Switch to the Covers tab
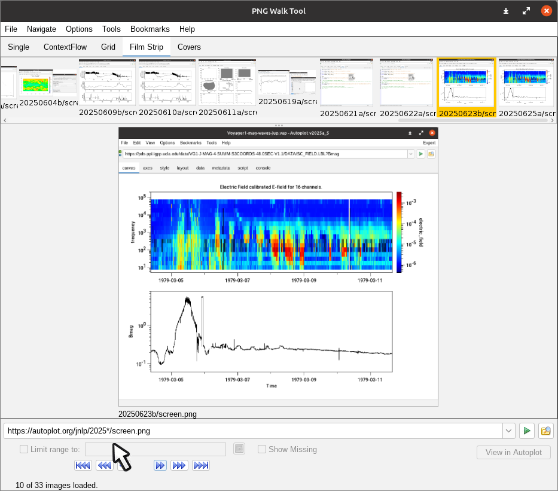This screenshot has width=558, height=491. [189, 47]
